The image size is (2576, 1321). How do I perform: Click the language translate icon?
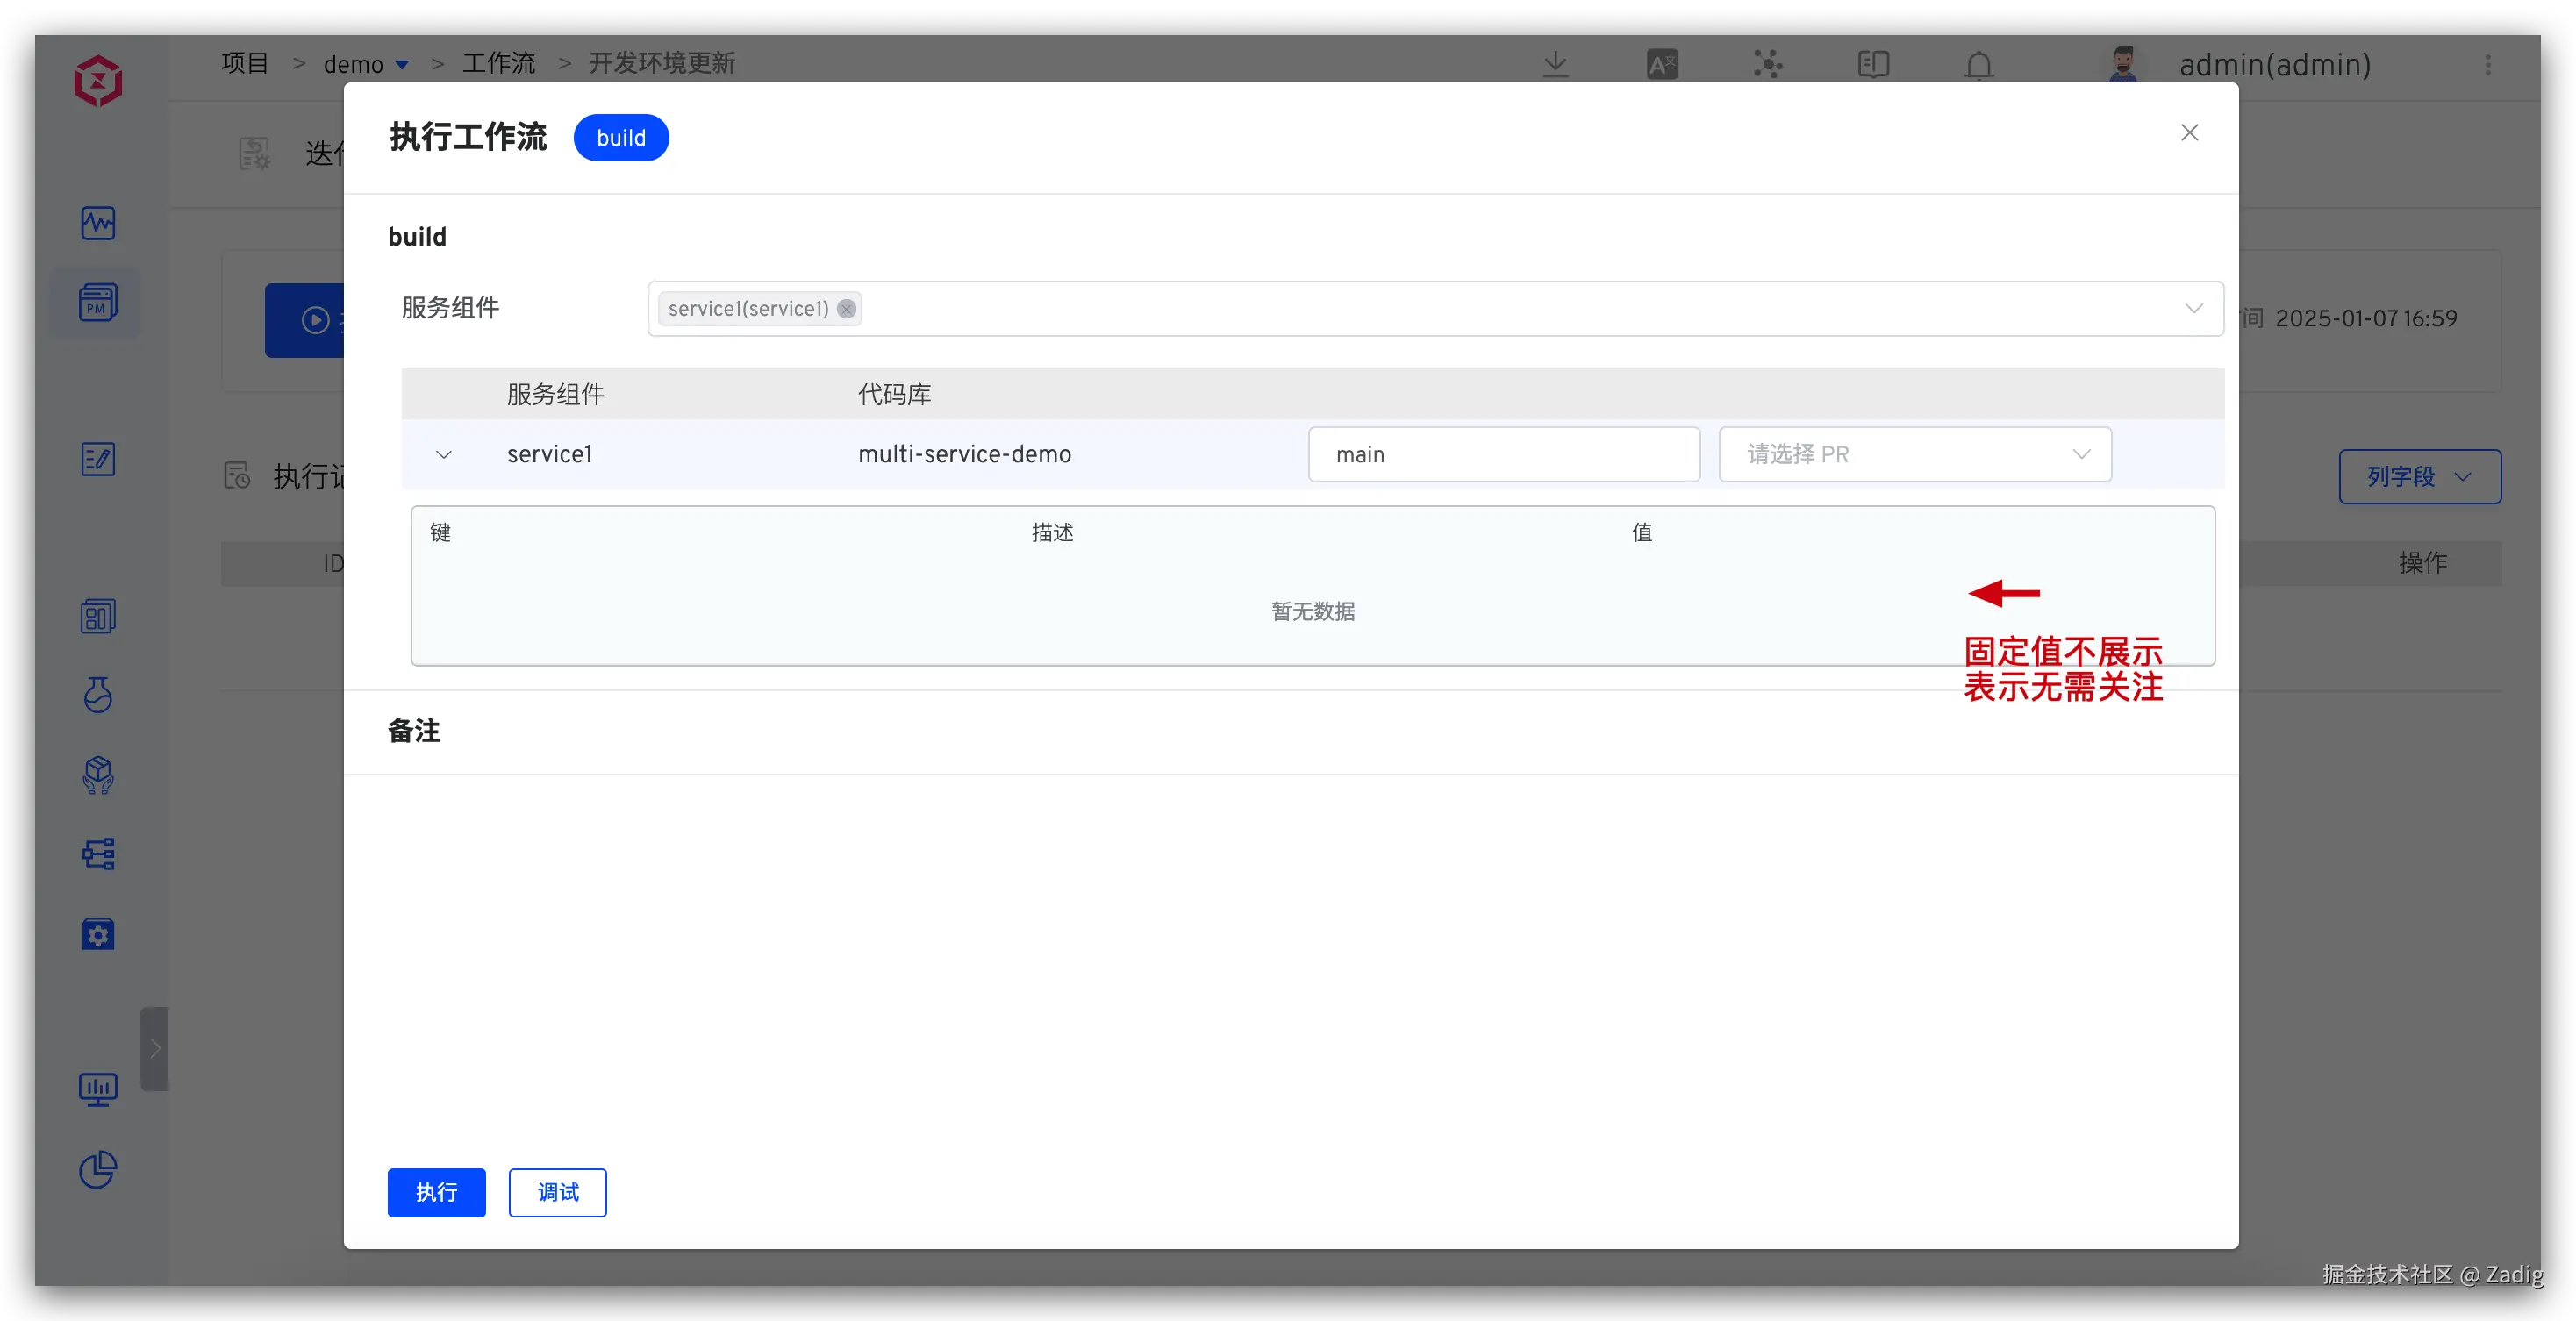coord(1662,65)
